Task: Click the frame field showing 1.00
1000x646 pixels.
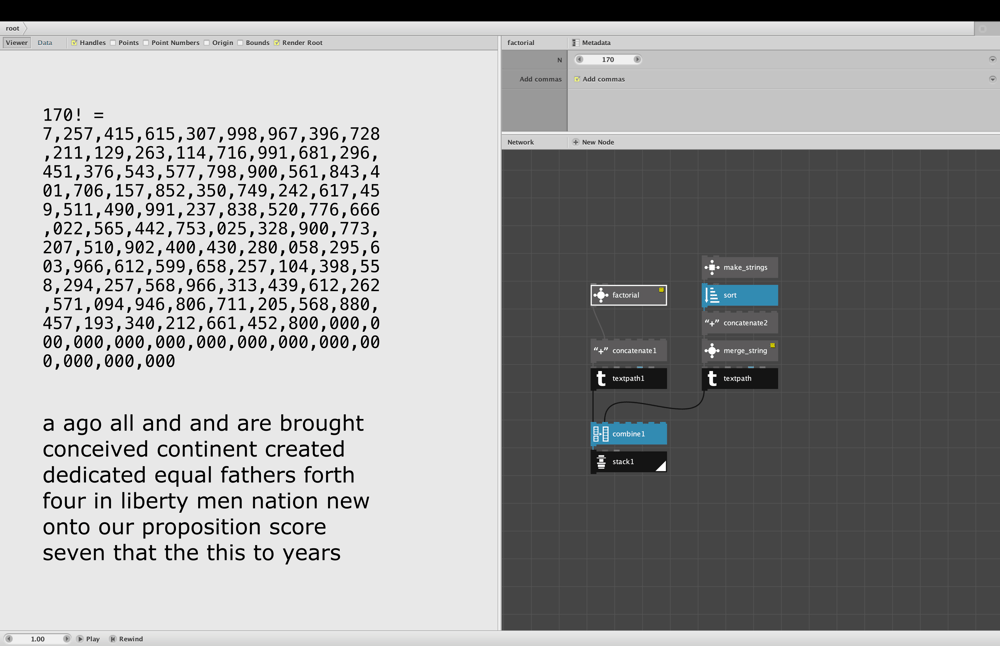Action: (38, 639)
